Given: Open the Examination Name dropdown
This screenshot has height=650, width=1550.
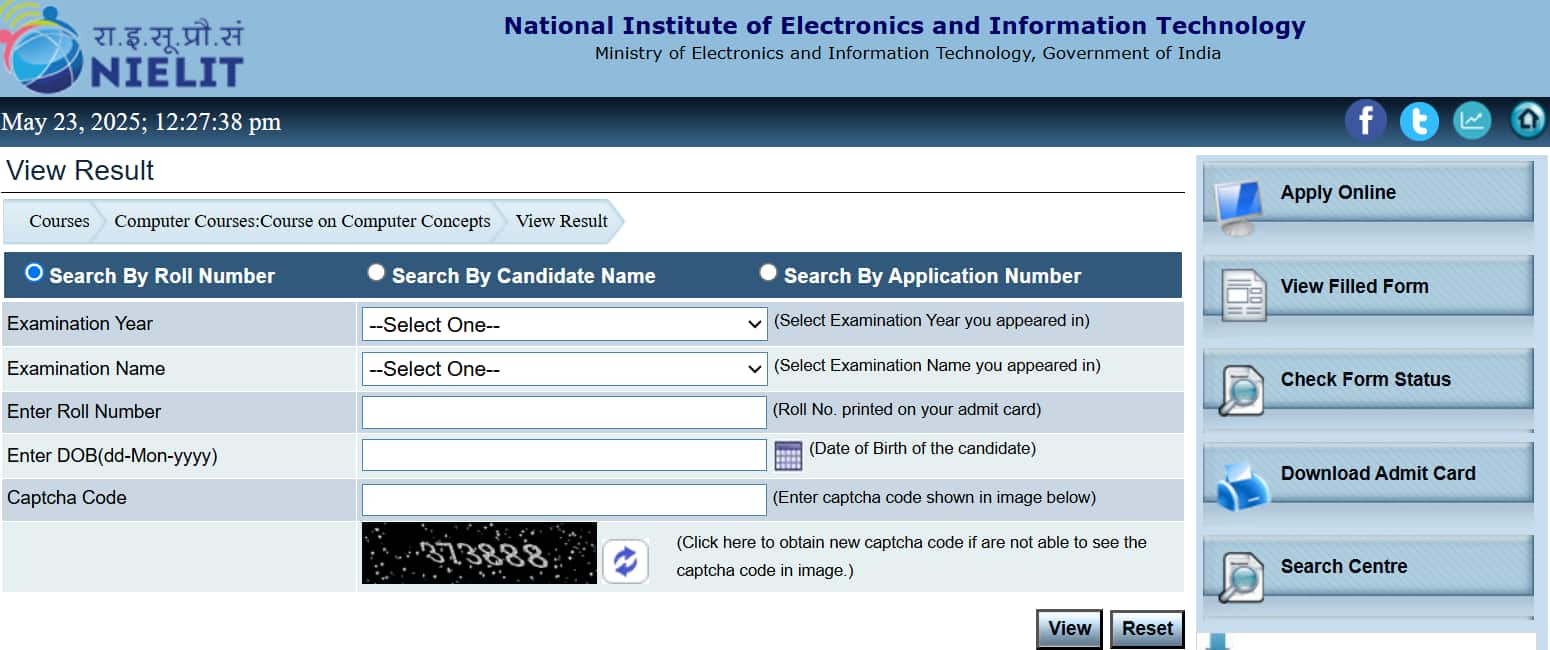Looking at the screenshot, I should (x=563, y=368).
